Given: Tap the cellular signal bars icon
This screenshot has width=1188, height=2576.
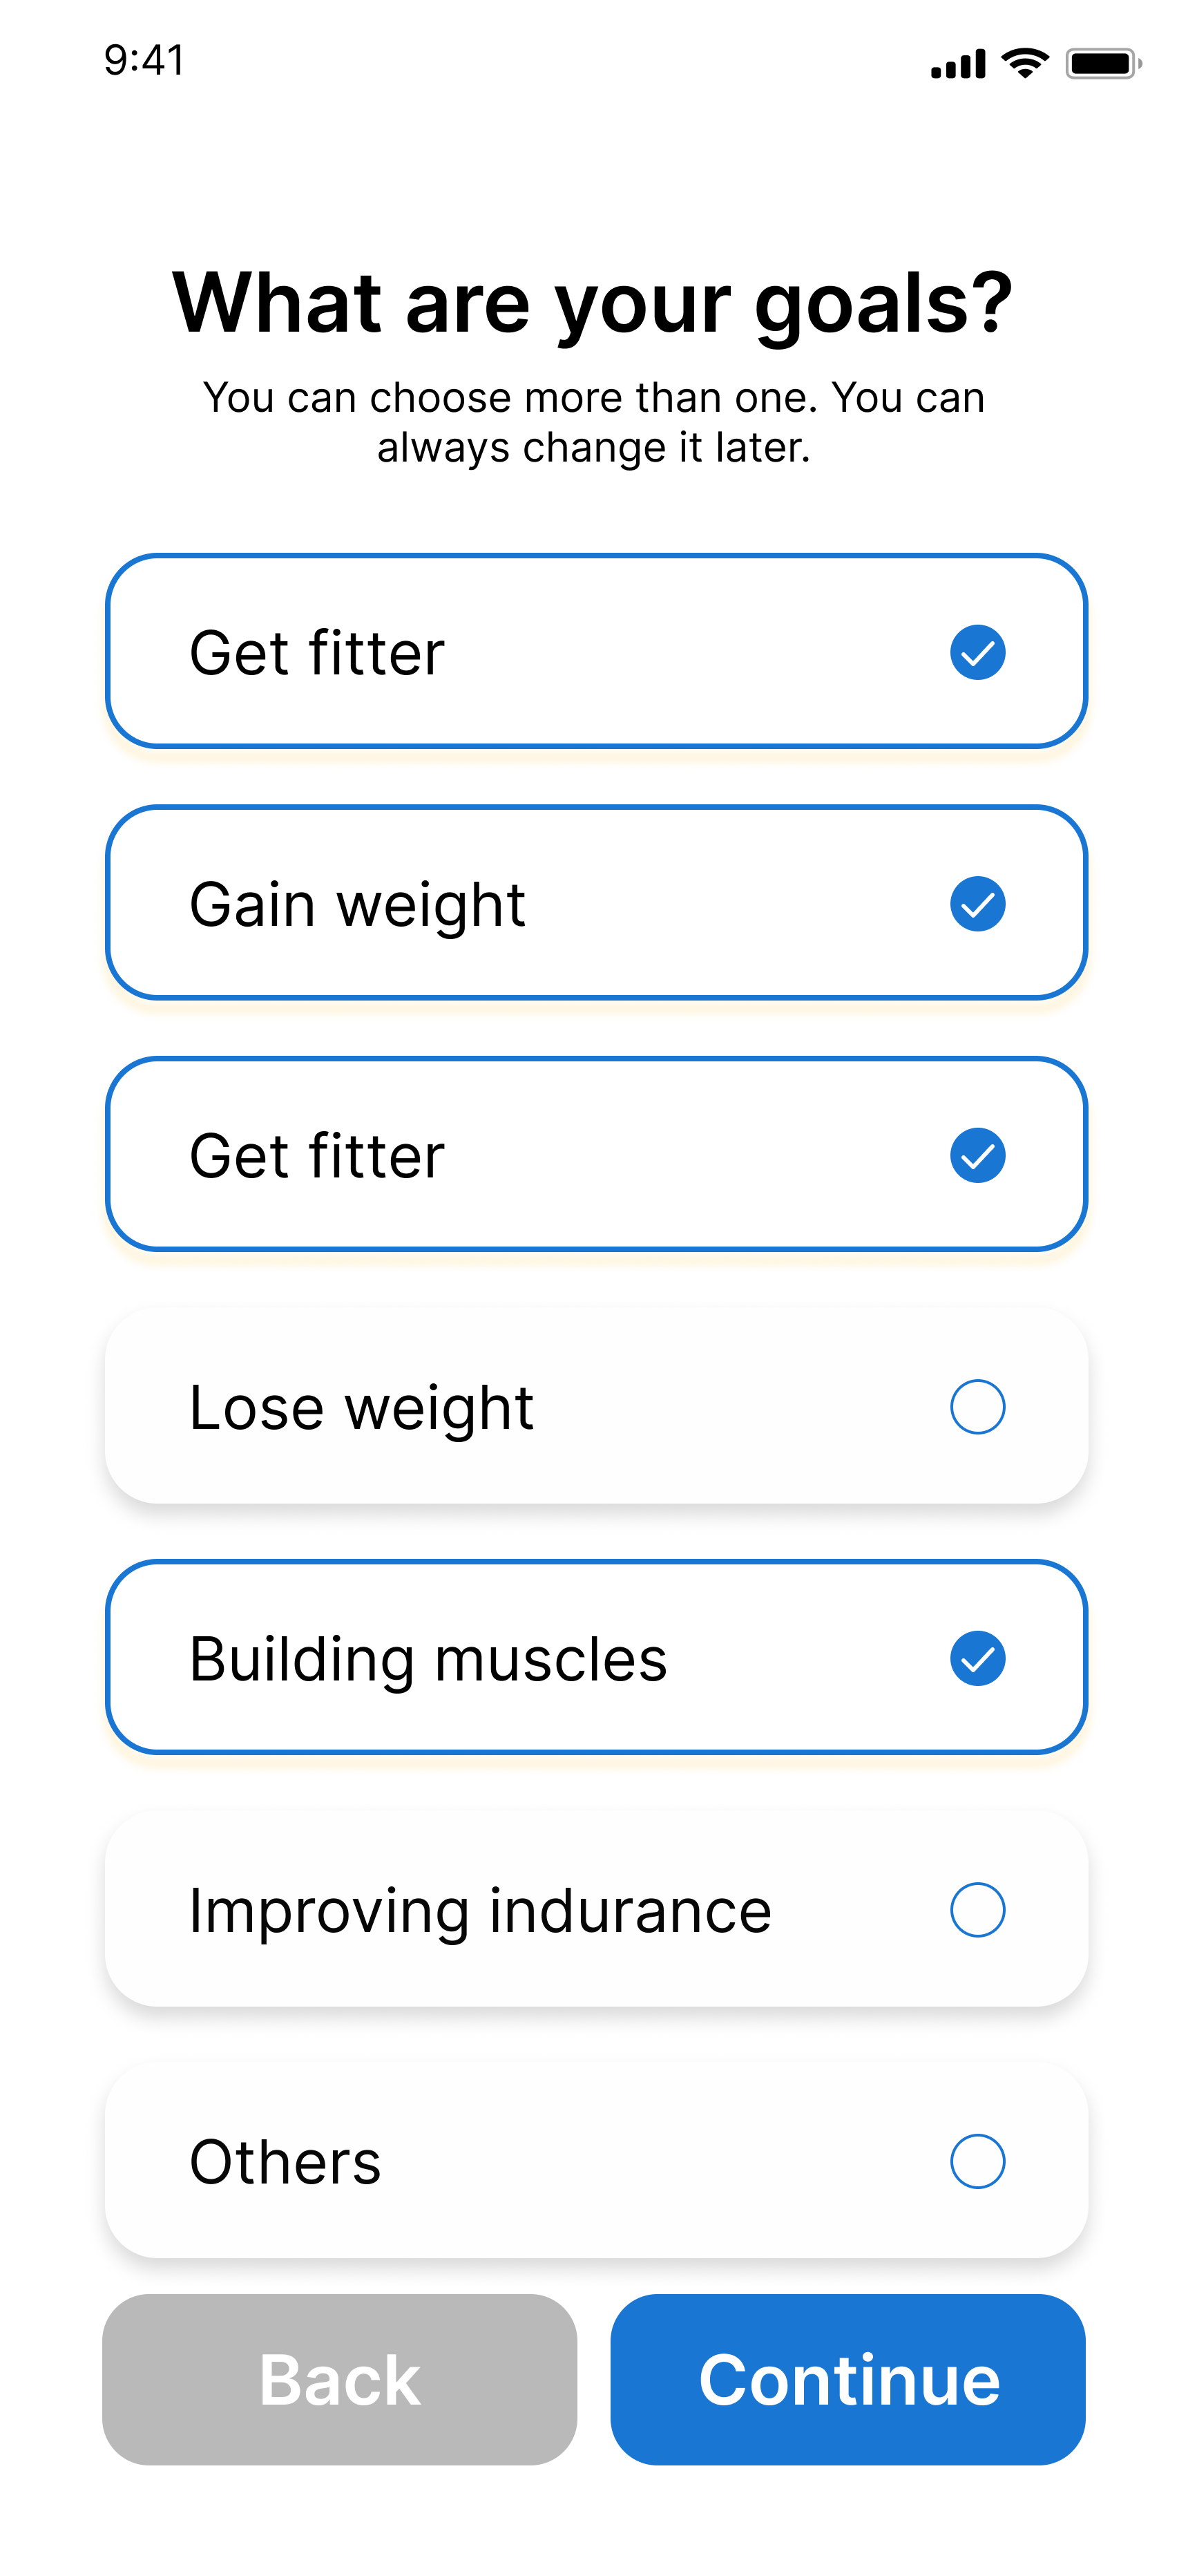Looking at the screenshot, I should [x=957, y=64].
